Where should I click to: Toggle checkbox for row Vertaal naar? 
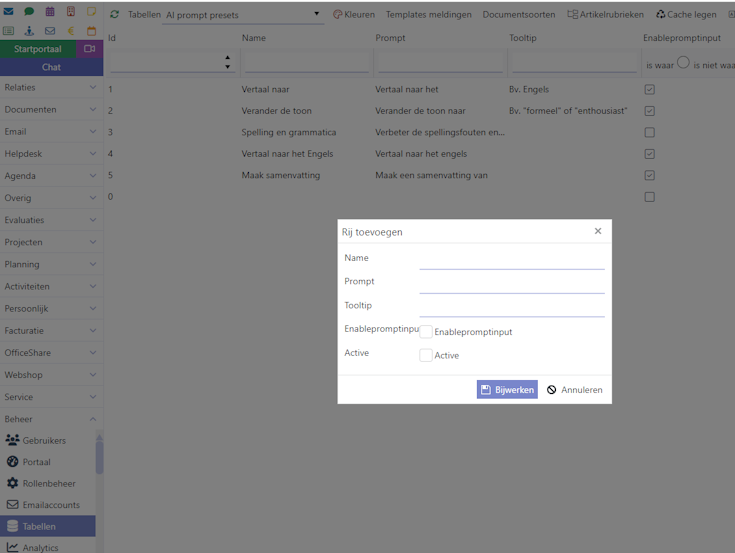649,90
